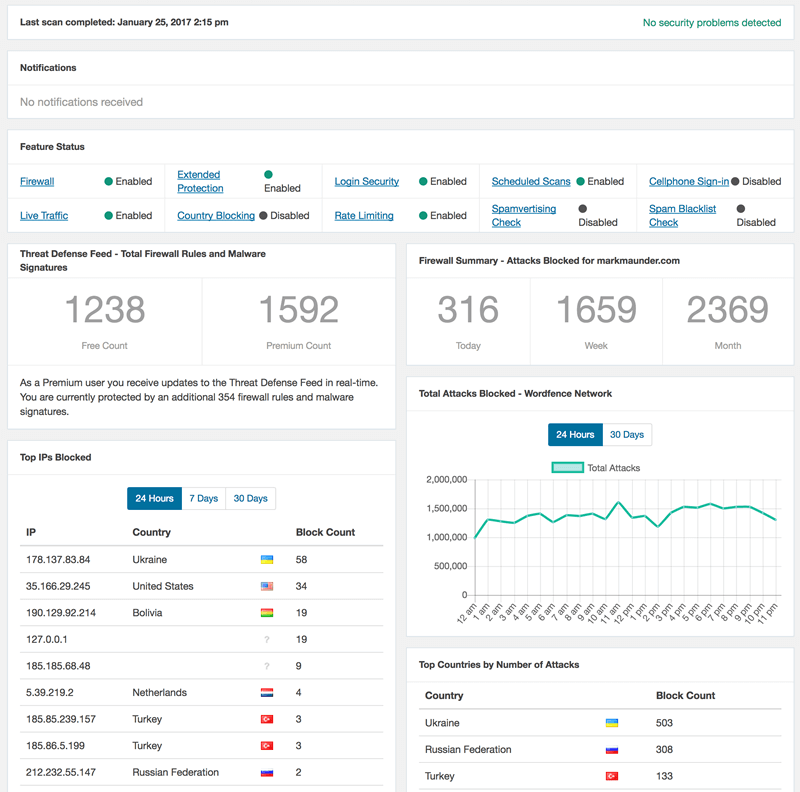Click the Ukraine flag icon in Top IPs
This screenshot has width=800, height=792.
click(x=266, y=560)
